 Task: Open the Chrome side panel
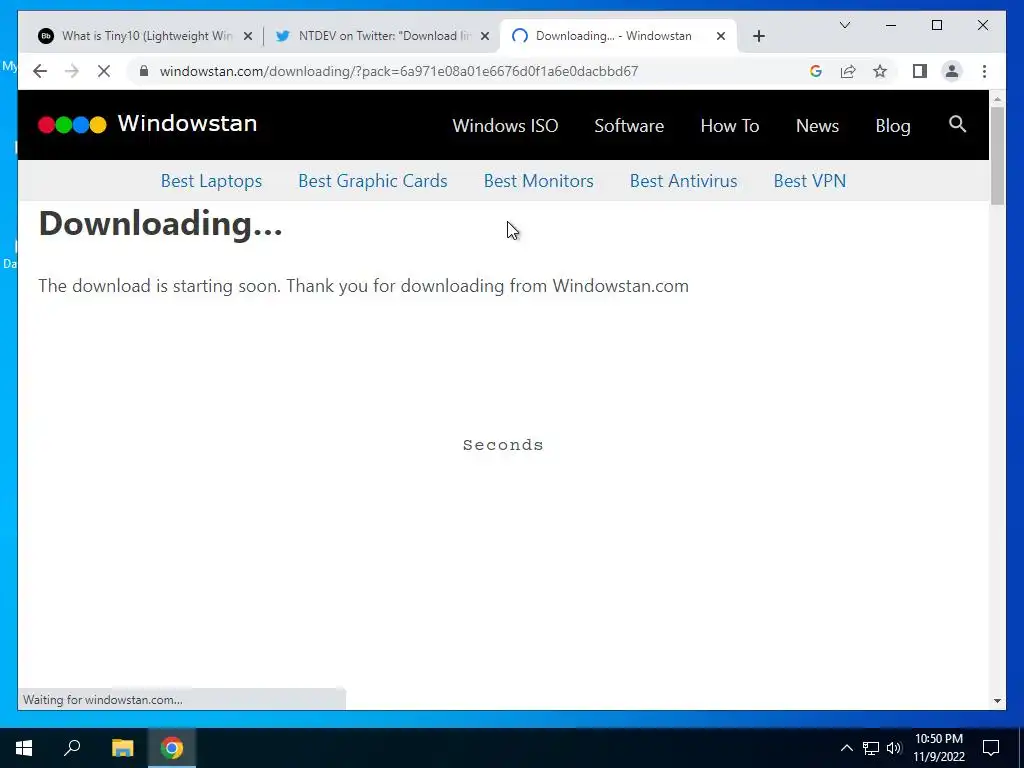(x=920, y=71)
